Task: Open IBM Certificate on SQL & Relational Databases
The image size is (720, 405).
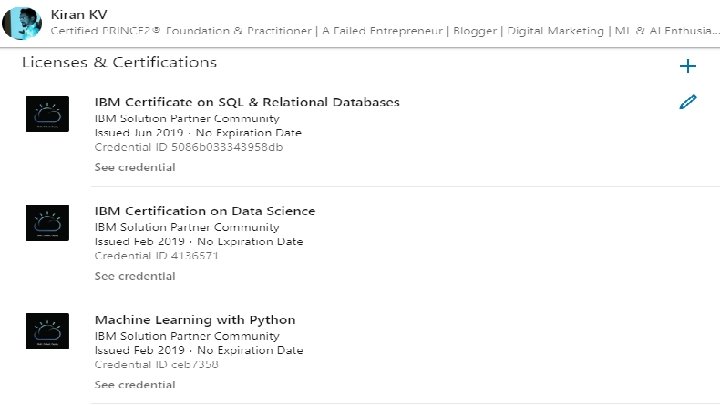Action: (x=247, y=102)
